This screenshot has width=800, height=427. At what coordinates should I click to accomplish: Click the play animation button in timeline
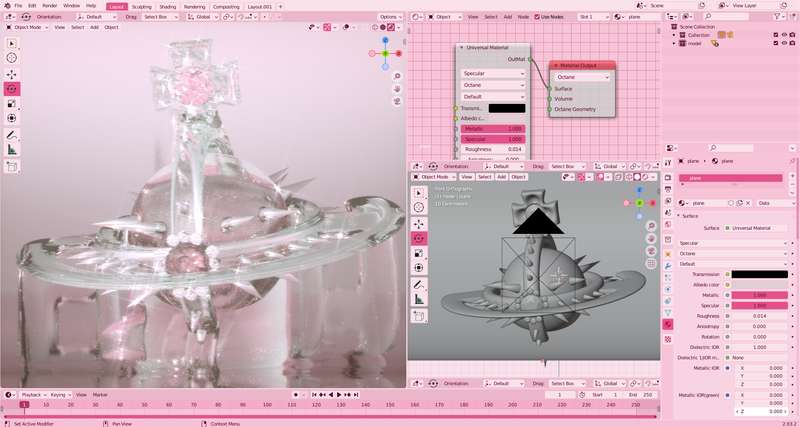click(x=339, y=395)
